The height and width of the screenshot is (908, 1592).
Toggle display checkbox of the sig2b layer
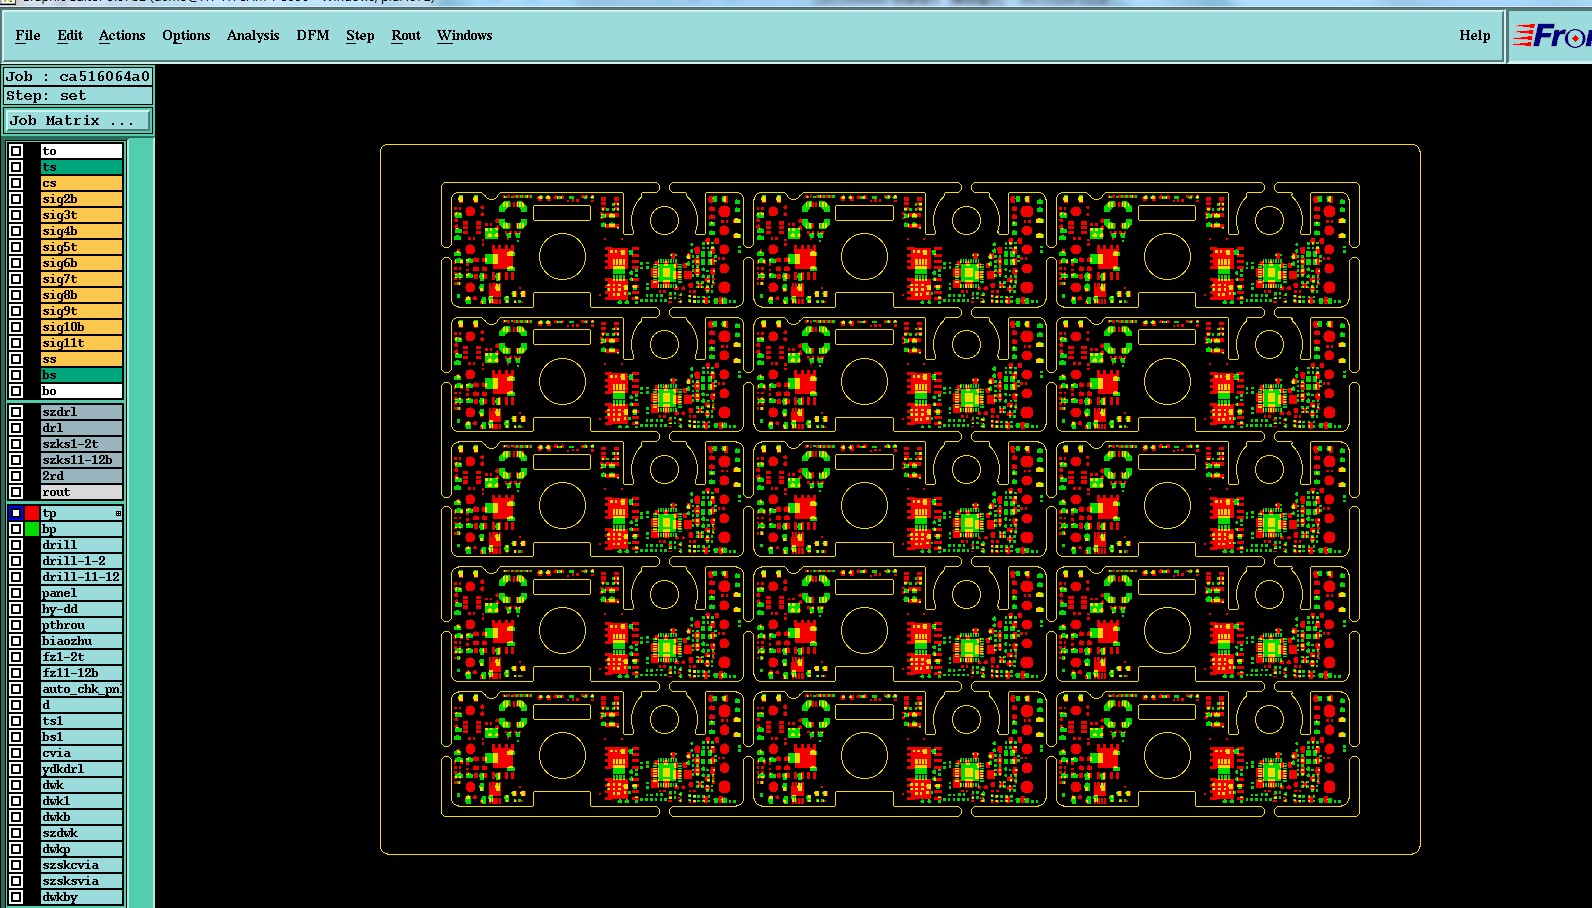tap(16, 199)
